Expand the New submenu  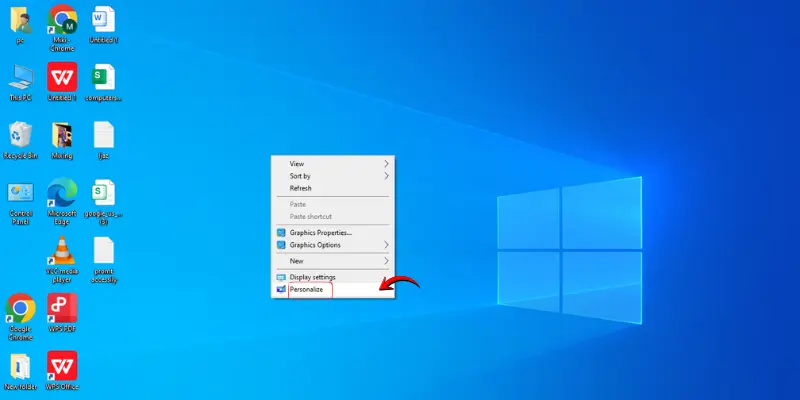tap(333, 261)
